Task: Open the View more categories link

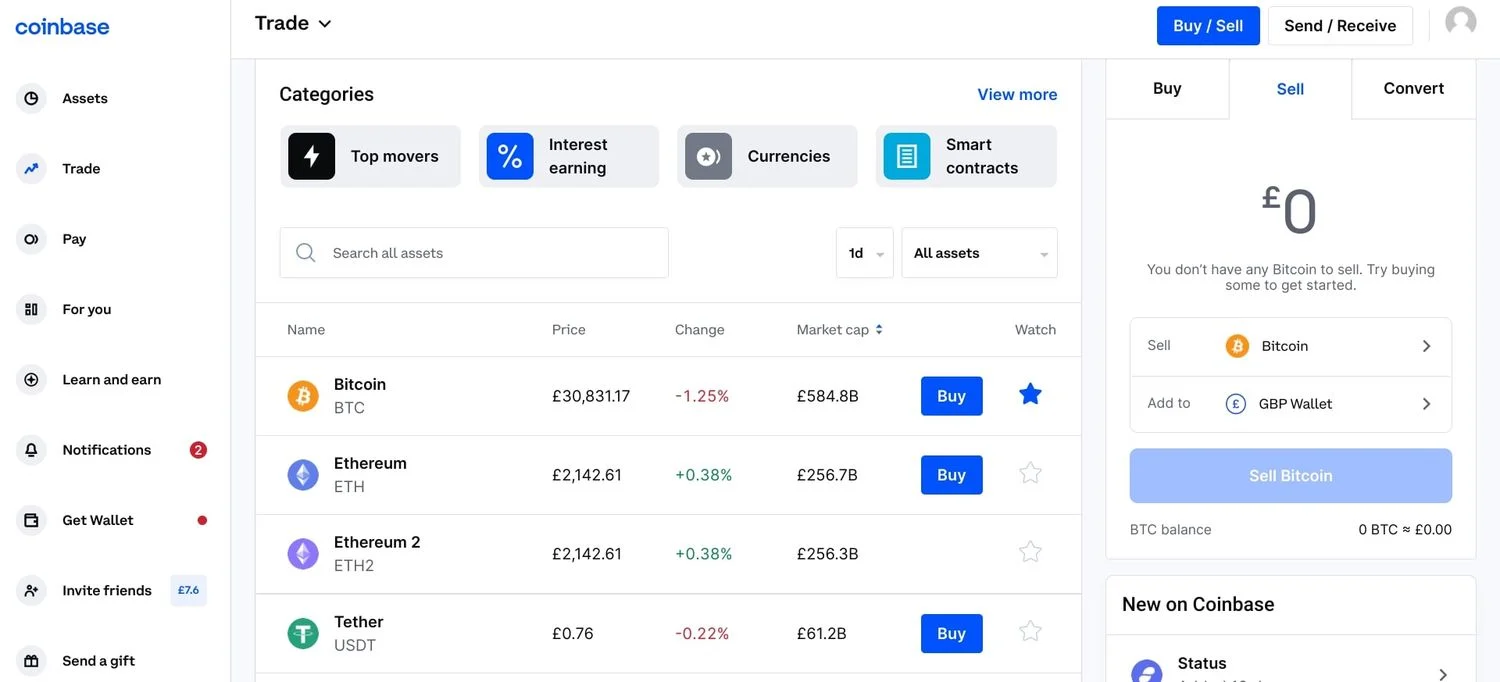Action: point(1017,95)
